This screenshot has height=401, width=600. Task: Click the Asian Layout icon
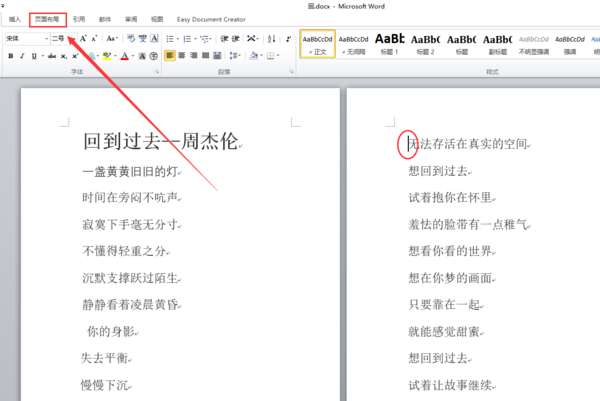pos(251,39)
